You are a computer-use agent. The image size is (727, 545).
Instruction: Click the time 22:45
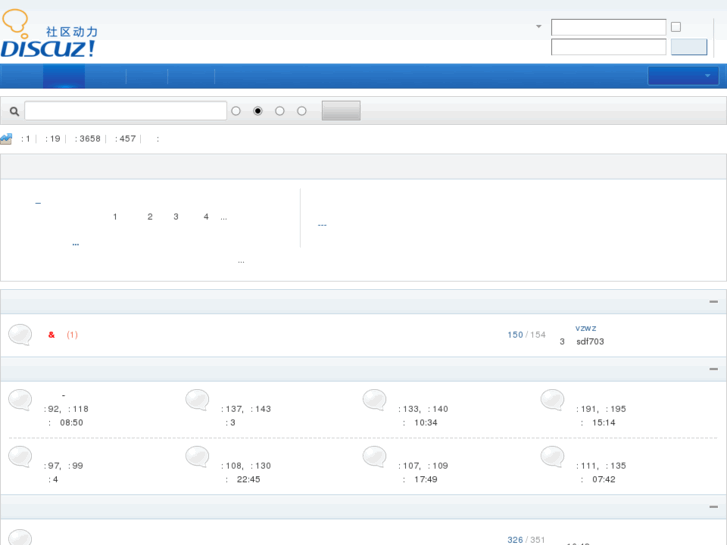pos(249,479)
